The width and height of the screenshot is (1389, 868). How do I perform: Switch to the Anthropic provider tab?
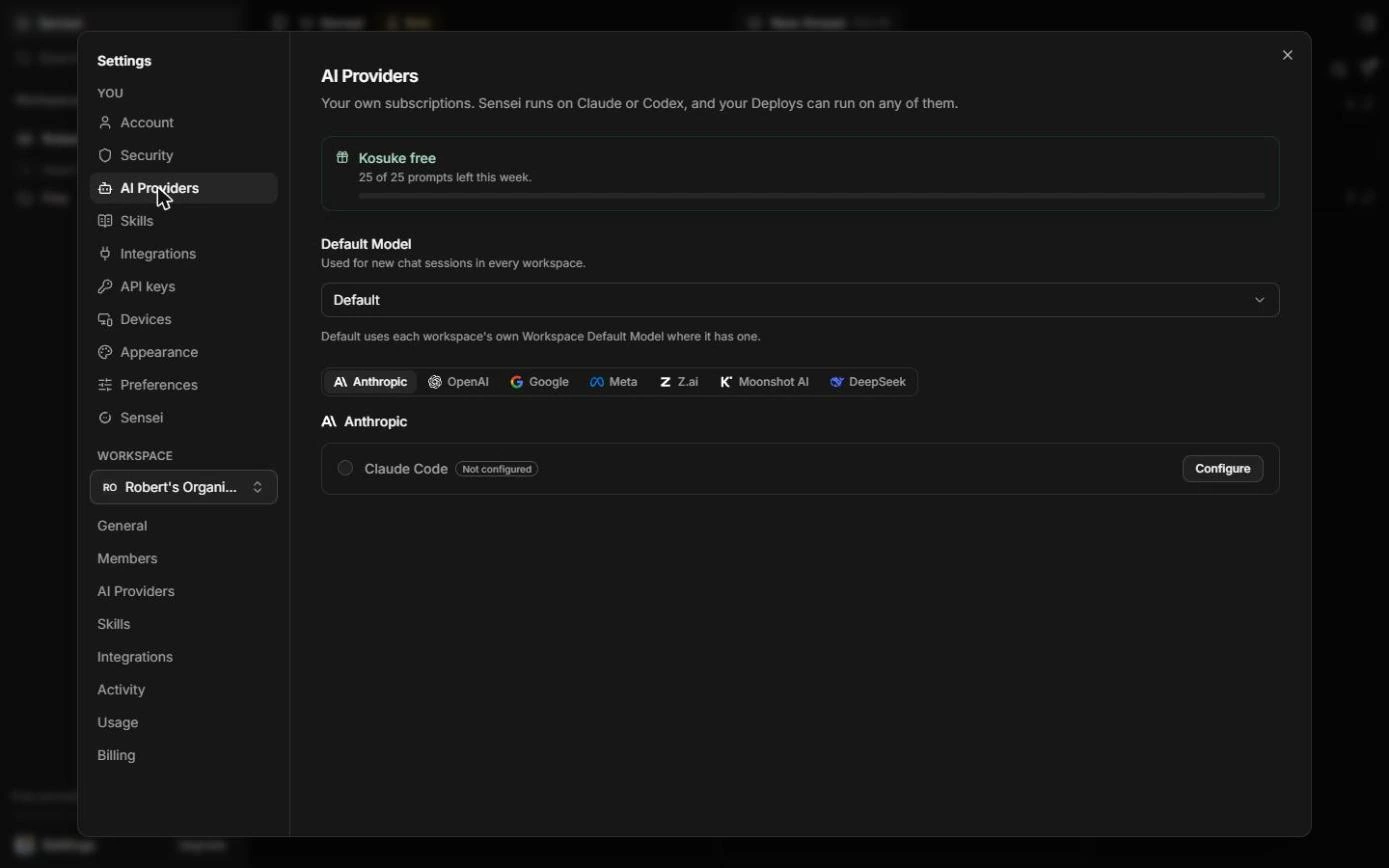pyautogui.click(x=370, y=382)
